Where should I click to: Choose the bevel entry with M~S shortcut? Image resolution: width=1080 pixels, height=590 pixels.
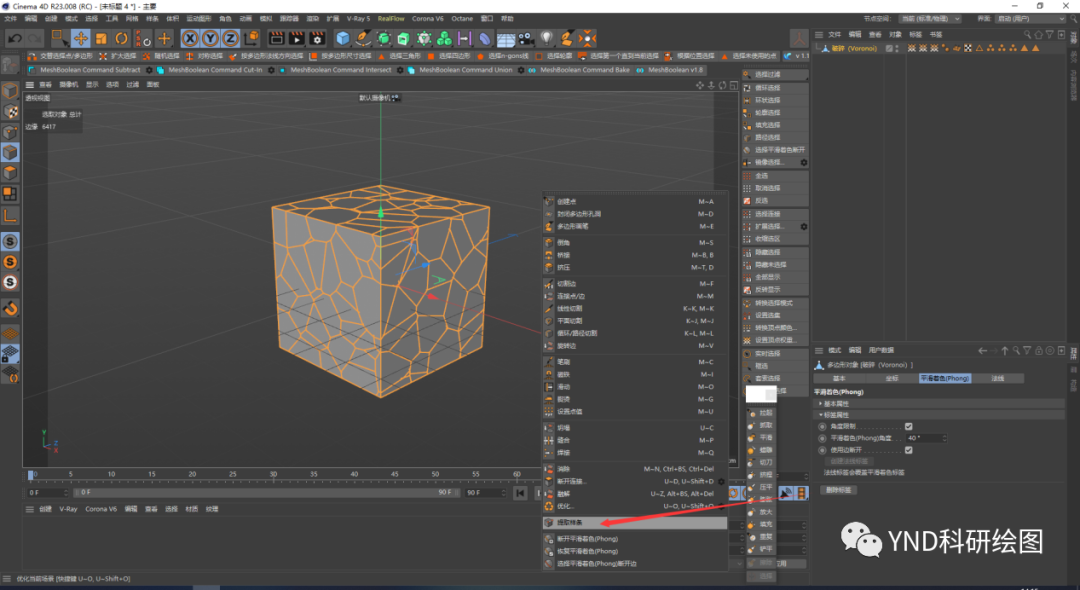click(634, 242)
